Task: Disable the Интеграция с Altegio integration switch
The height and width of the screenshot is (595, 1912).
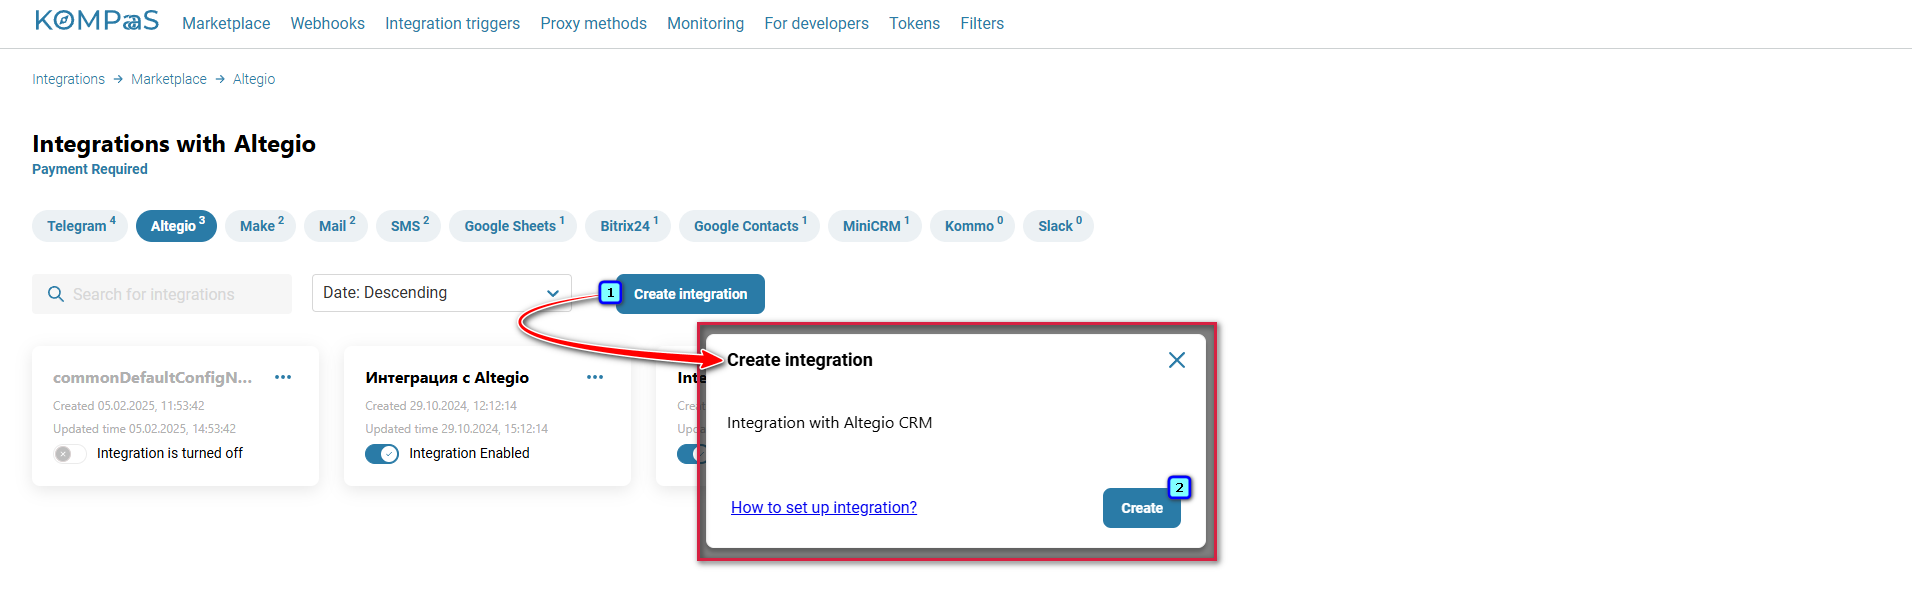Action: pyautogui.click(x=382, y=453)
